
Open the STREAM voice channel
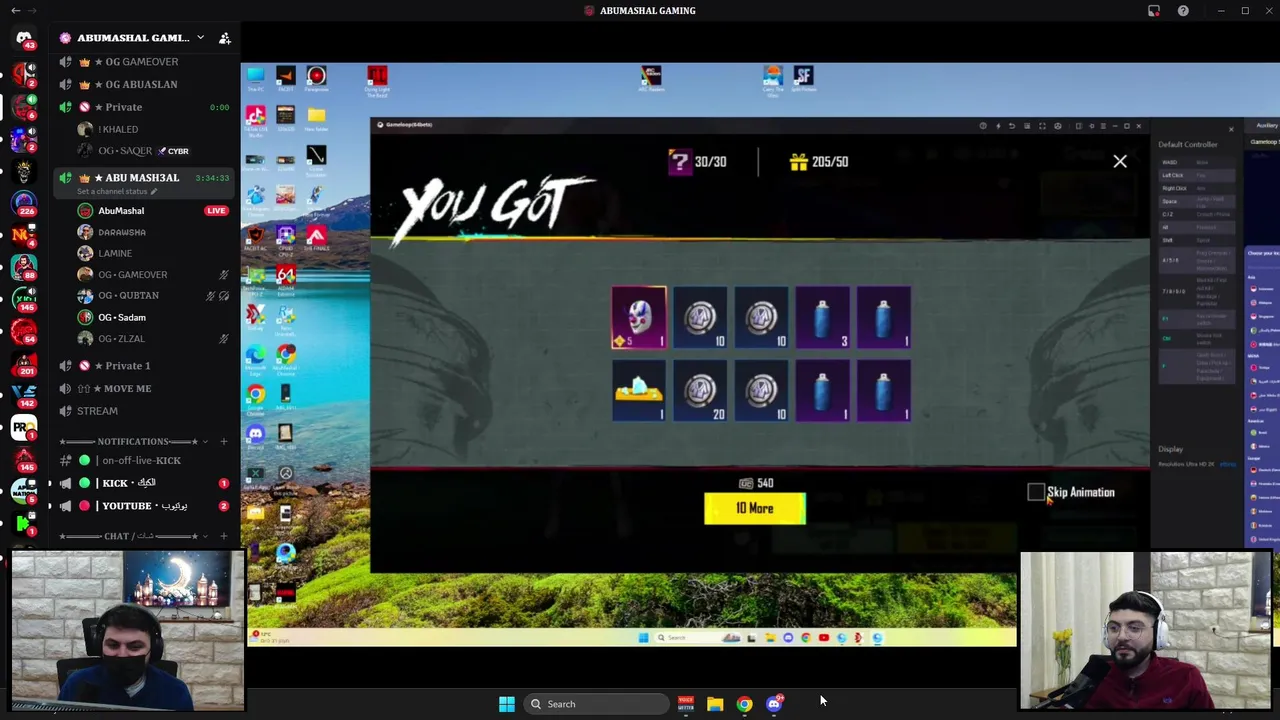pos(143,411)
